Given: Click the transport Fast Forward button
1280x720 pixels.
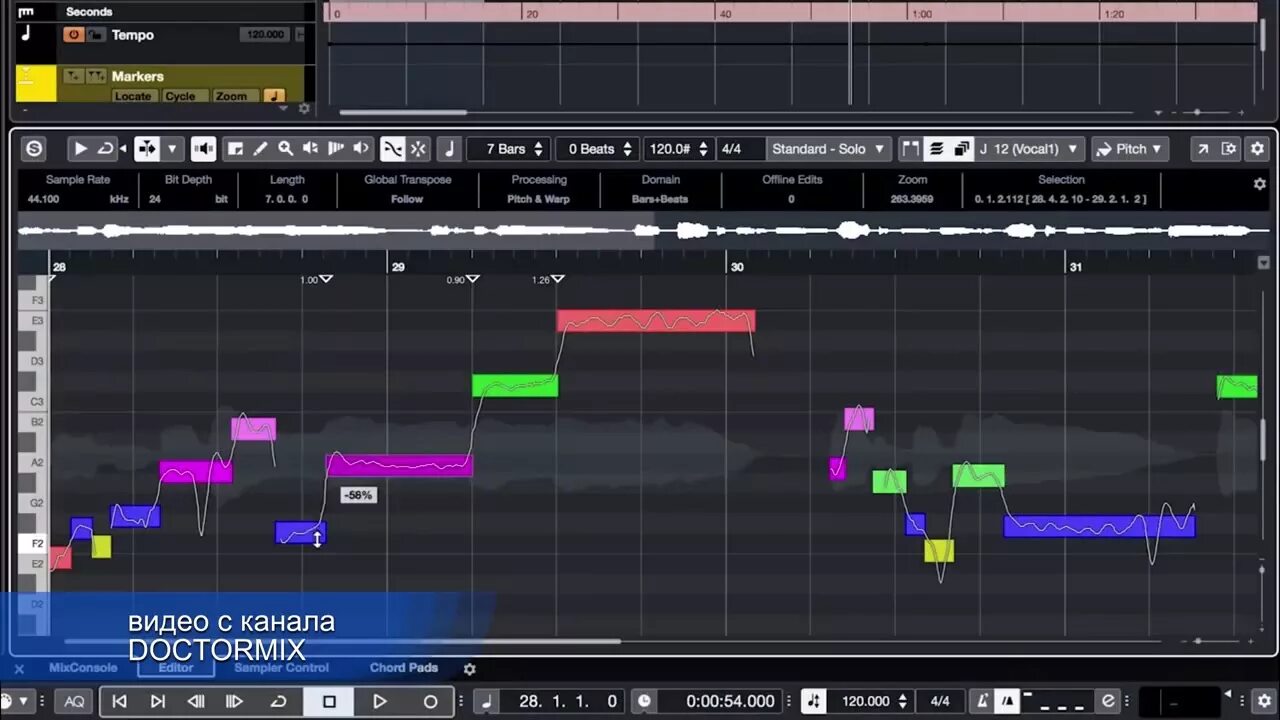Looking at the screenshot, I should (235, 701).
